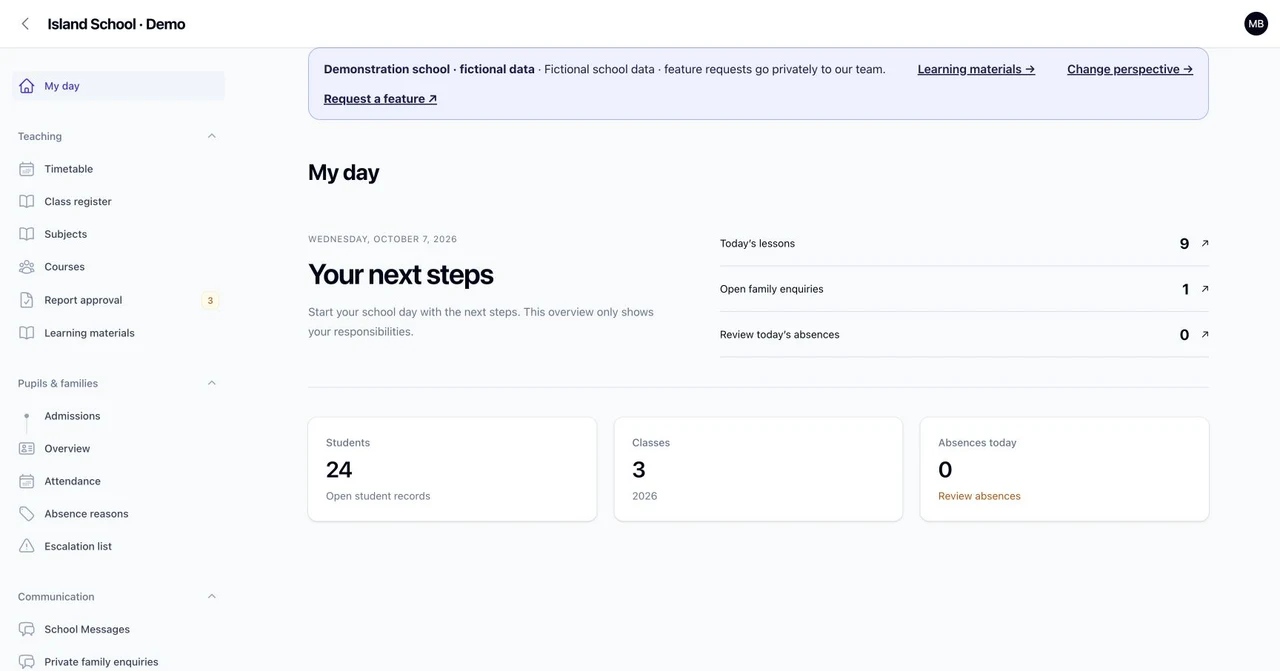Screen dimensions: 1280x671
Task: Click the Review absences link
Action: click(979, 496)
